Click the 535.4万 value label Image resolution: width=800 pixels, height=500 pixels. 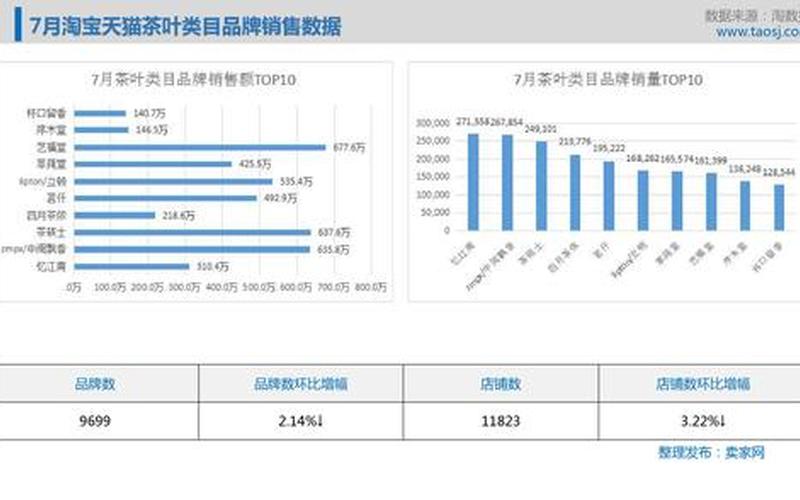coord(296,182)
